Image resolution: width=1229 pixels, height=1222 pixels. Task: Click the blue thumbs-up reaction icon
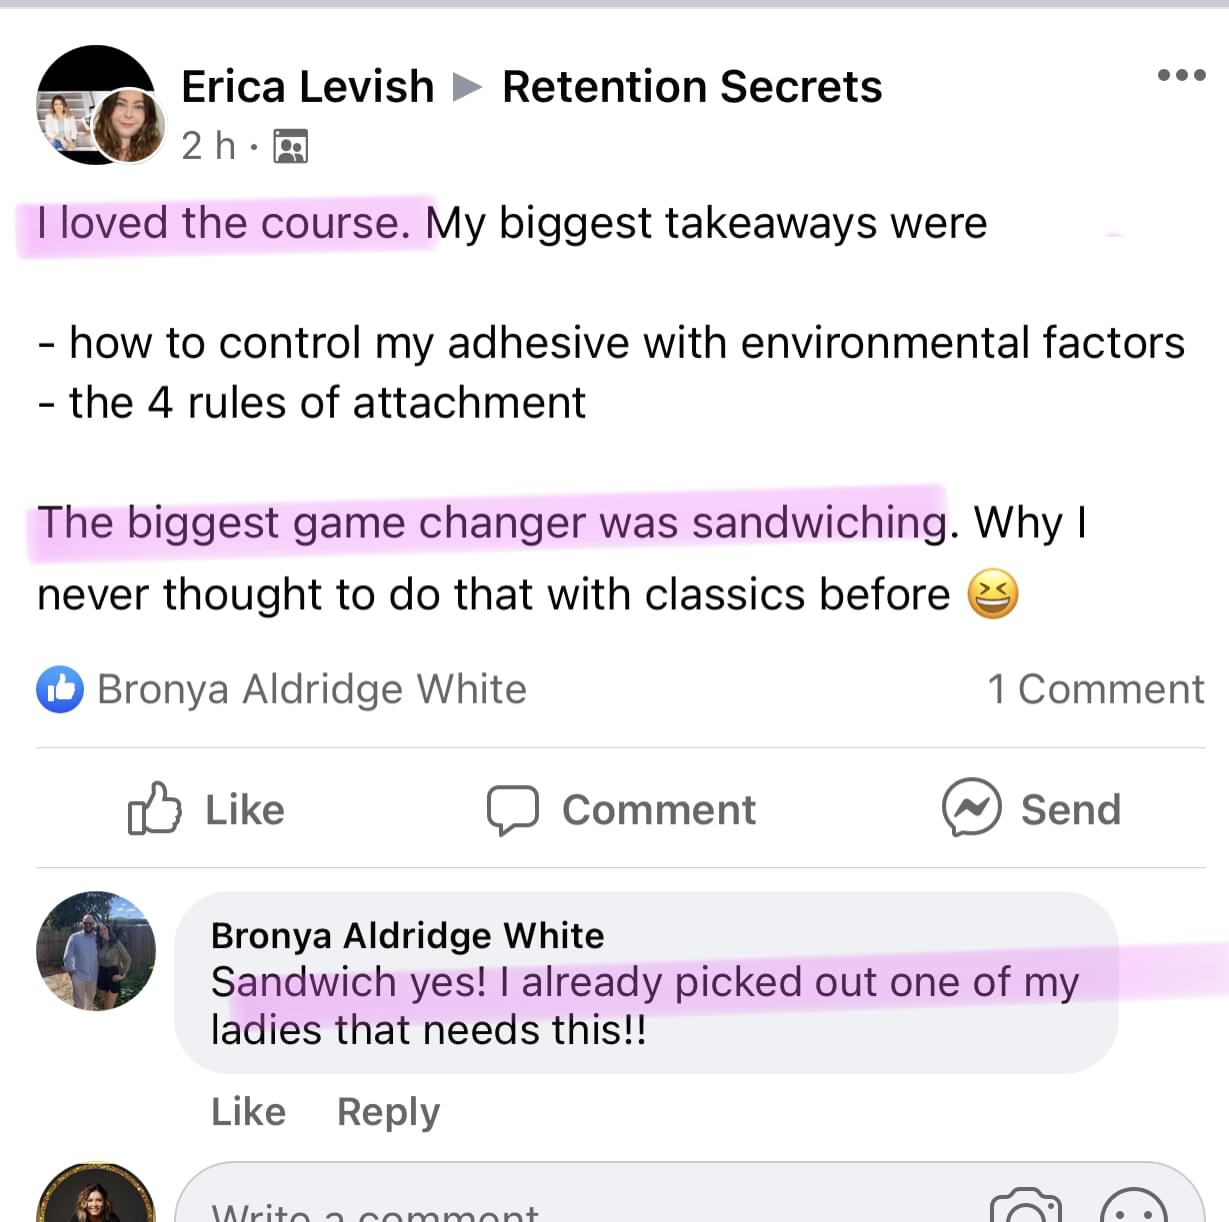(60, 689)
